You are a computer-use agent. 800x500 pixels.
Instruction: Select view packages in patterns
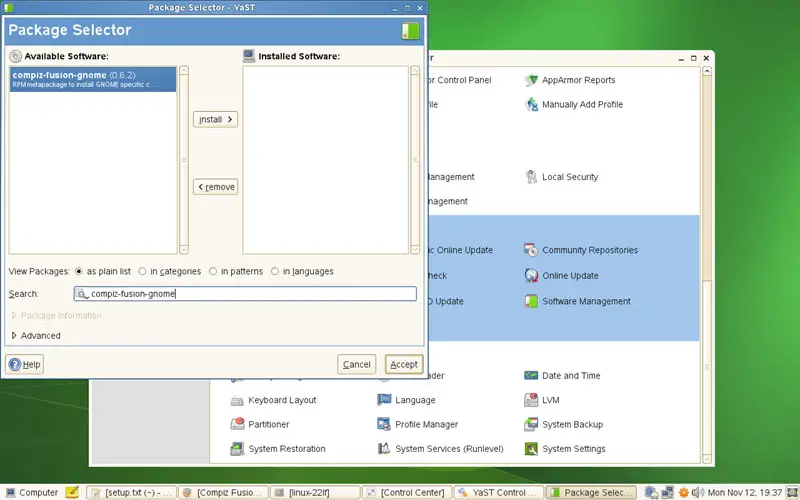213,271
